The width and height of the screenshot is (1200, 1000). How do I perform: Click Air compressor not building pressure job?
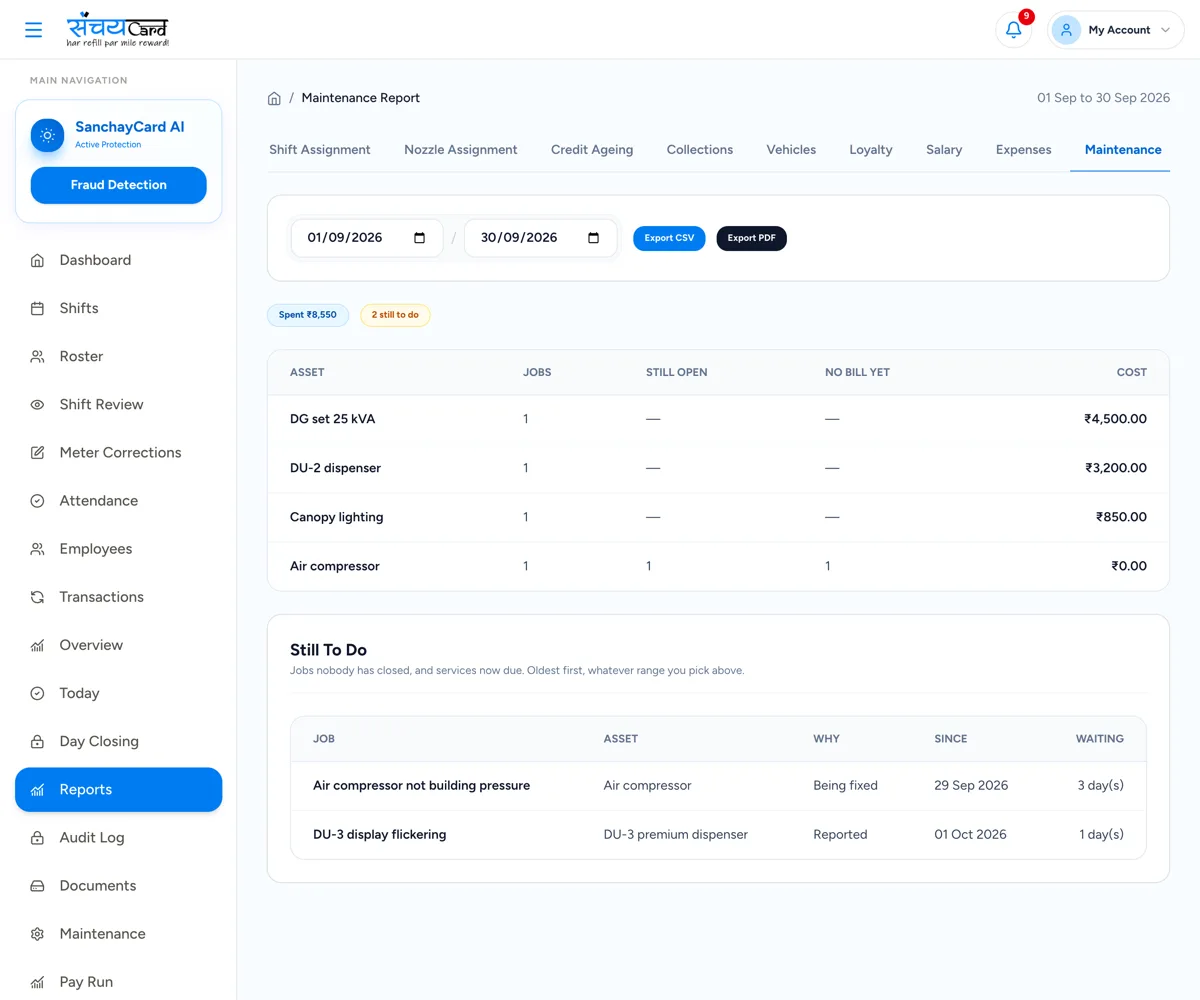[421, 786]
